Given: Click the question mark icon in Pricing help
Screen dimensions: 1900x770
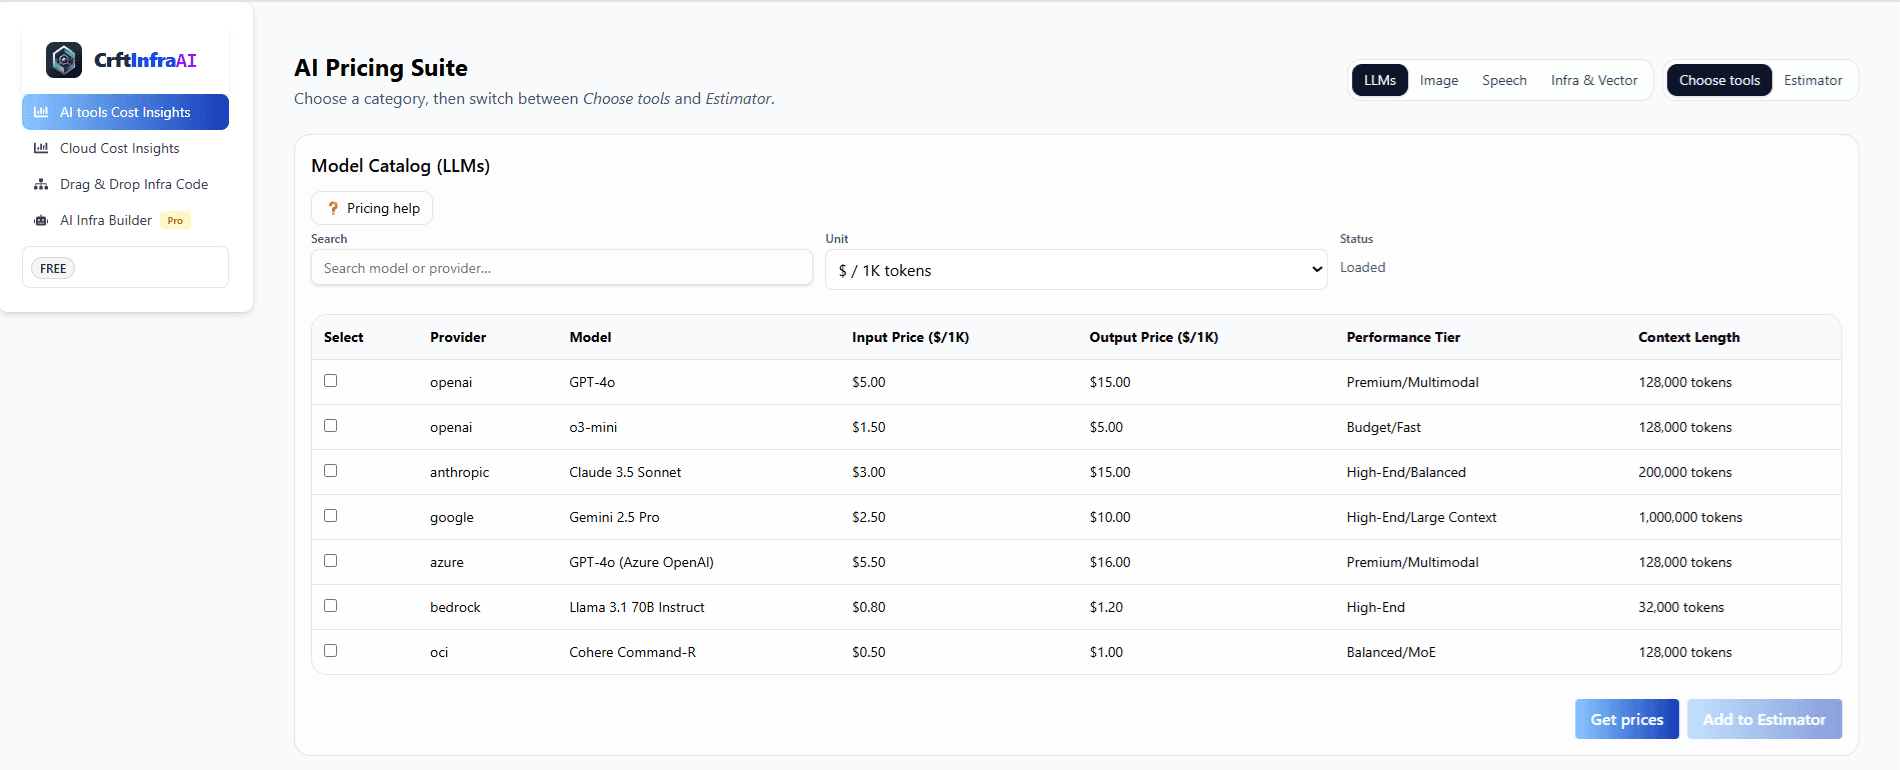Looking at the screenshot, I should (x=333, y=208).
